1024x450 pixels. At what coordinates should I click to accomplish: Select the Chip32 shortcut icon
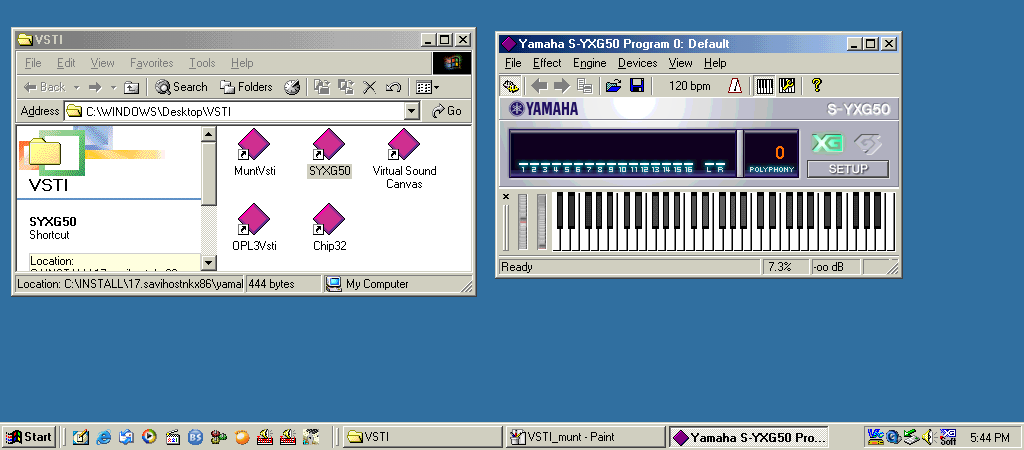pos(329,227)
